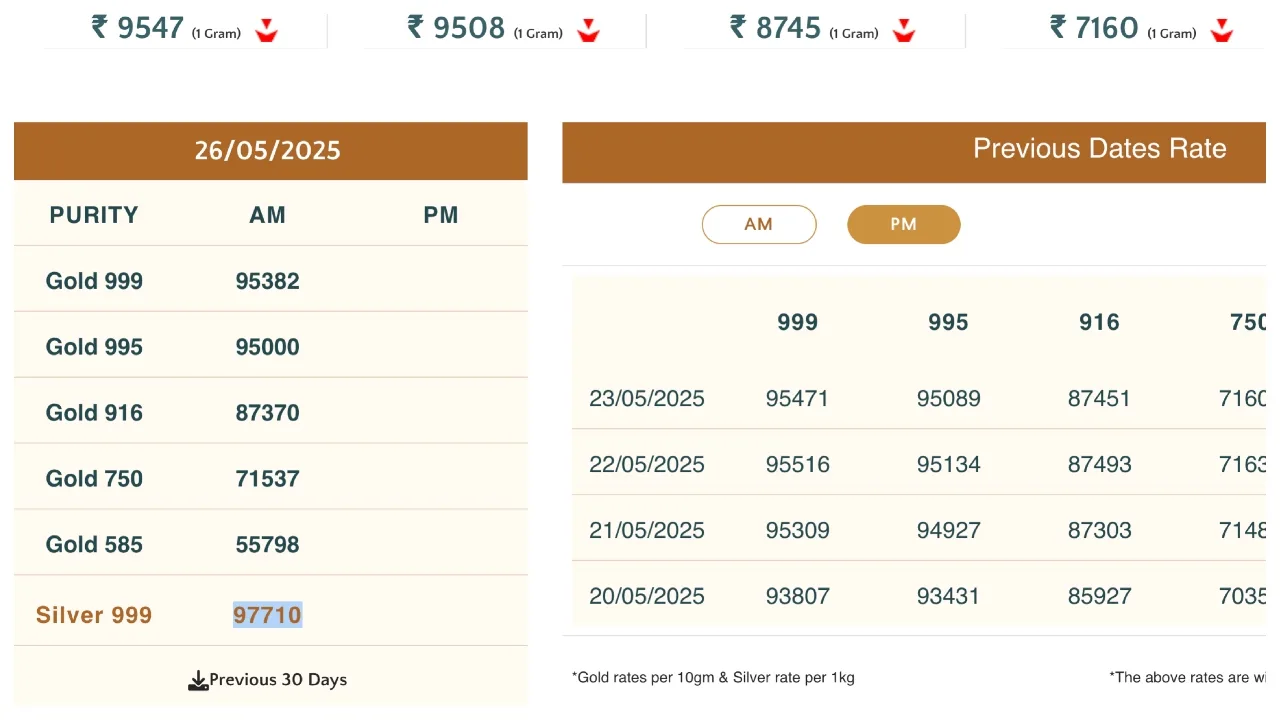Select the PM rates toggle
1280x720 pixels.
903,225
